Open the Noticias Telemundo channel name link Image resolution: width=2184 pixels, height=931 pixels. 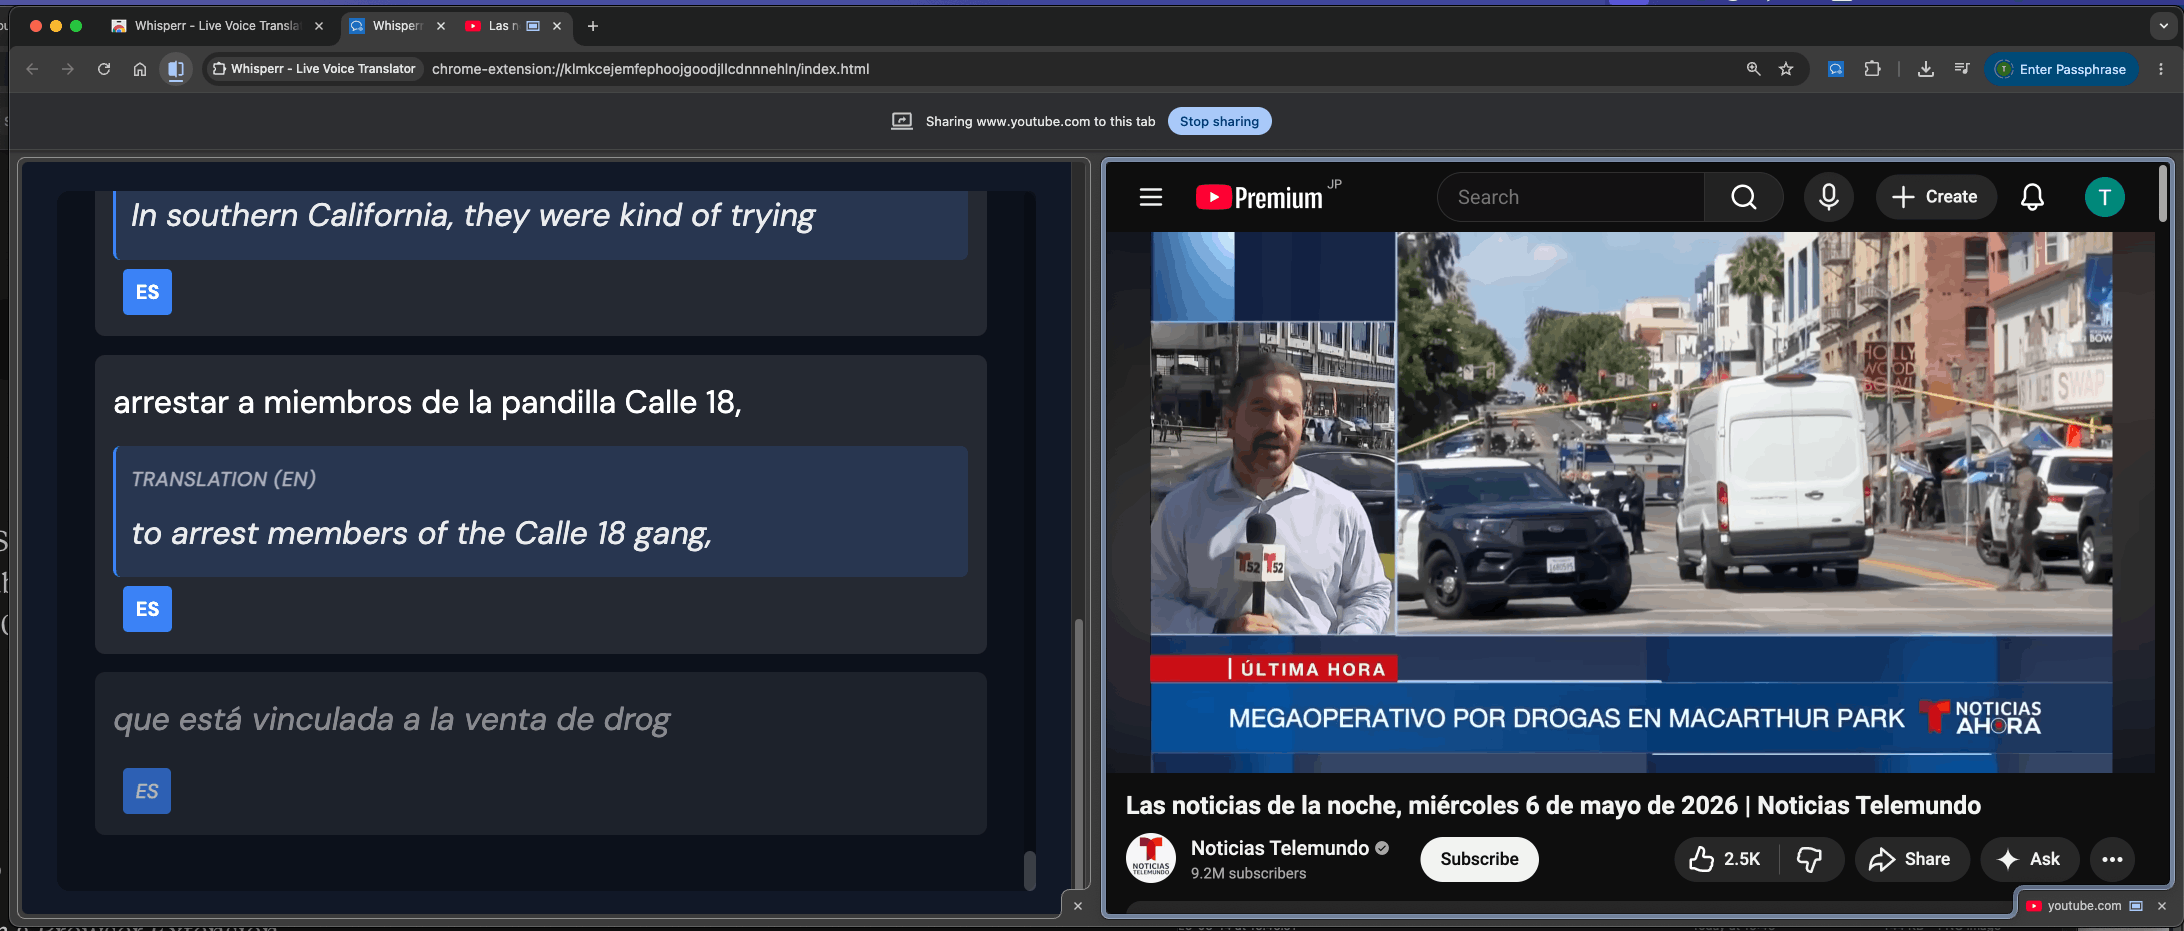[1280, 848]
